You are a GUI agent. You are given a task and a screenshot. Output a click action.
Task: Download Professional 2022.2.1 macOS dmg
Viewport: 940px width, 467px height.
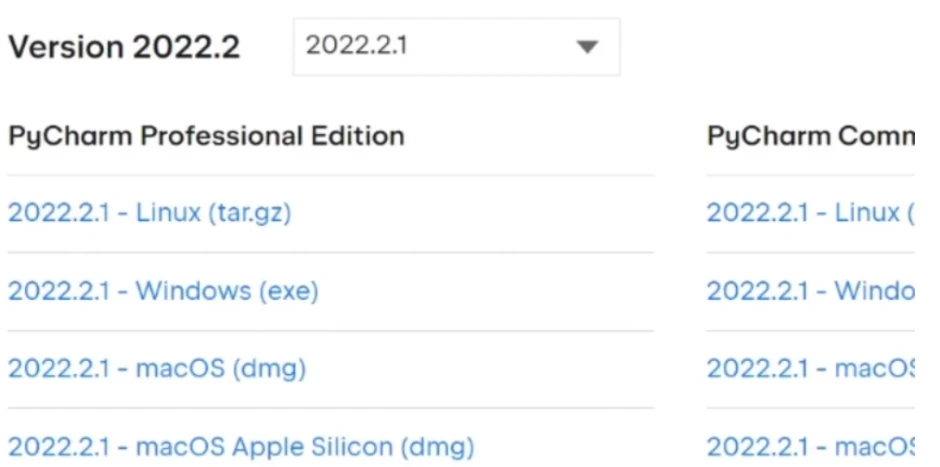pos(157,369)
